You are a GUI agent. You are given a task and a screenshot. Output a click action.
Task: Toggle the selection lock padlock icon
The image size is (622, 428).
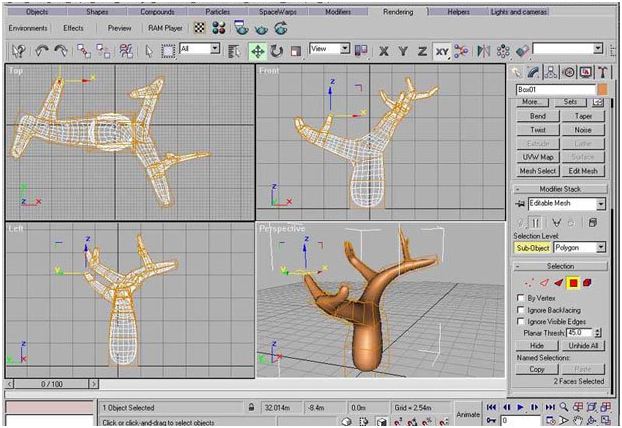(251, 407)
